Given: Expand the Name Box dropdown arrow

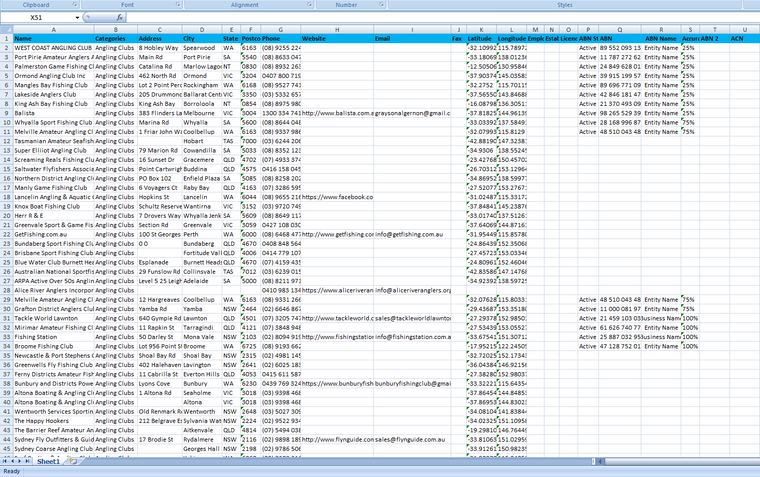Looking at the screenshot, I should tap(78, 18).
